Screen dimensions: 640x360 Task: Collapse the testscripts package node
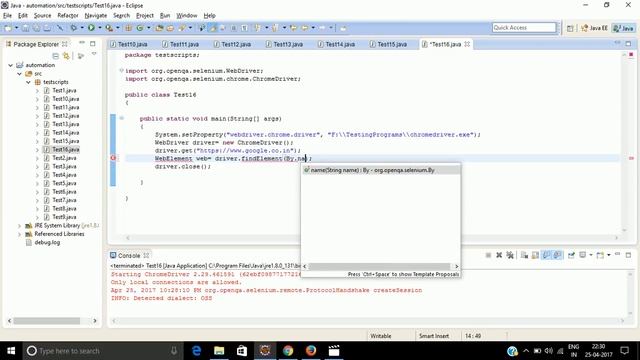(28, 82)
